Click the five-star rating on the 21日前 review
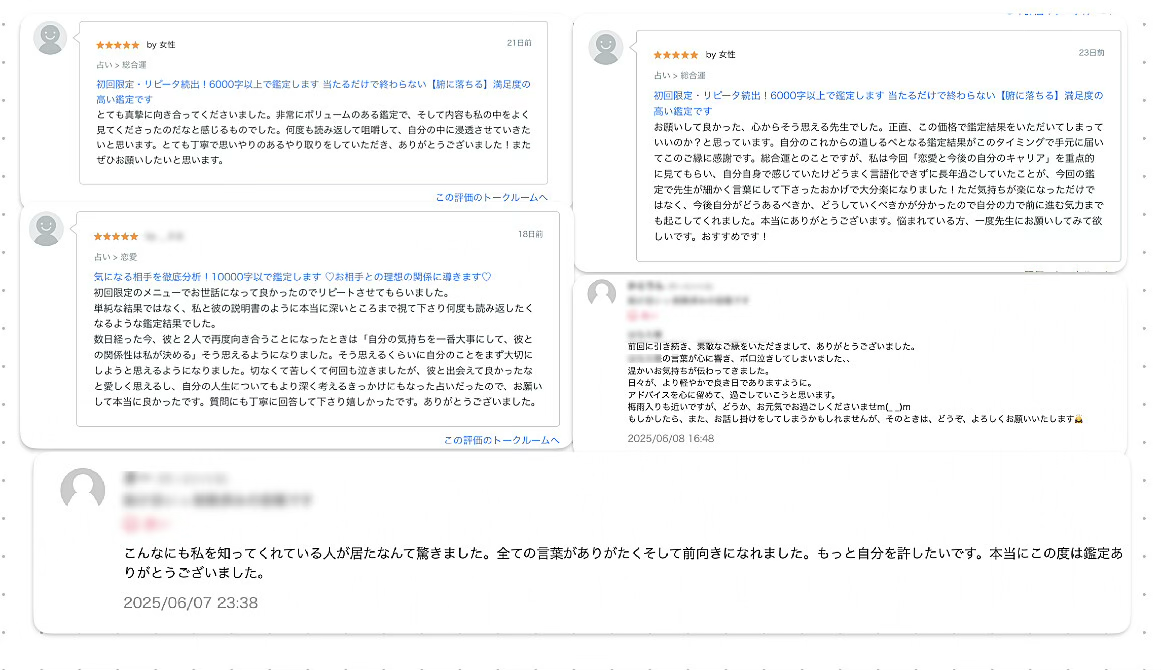This screenshot has width=1161, height=670. pyautogui.click(x=117, y=45)
